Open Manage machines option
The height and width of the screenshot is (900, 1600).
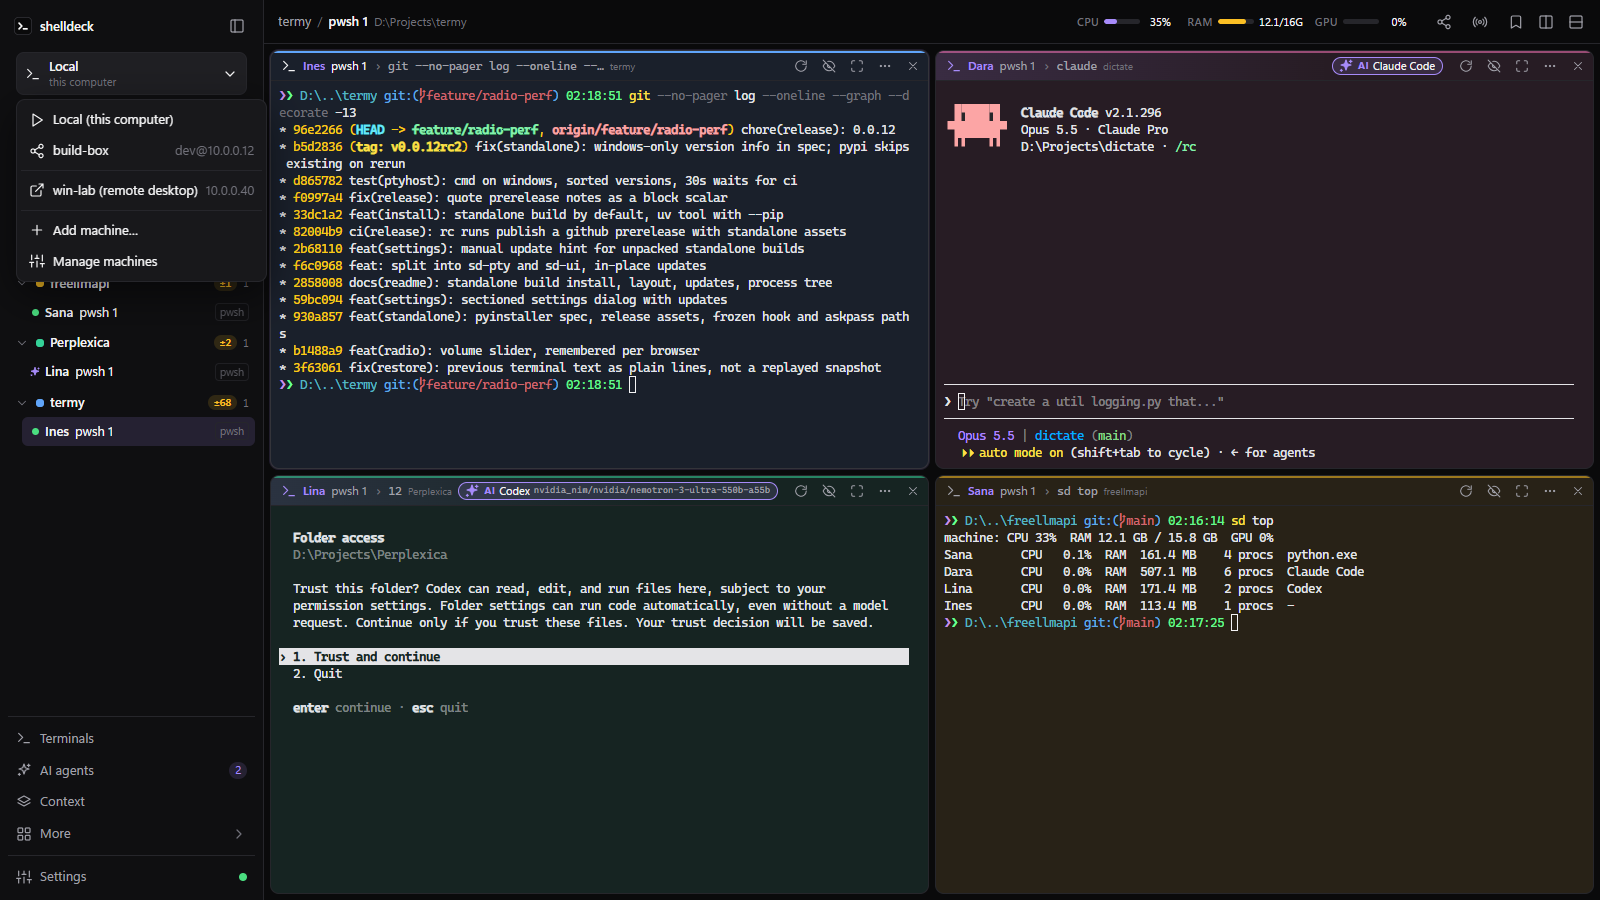pyautogui.click(x=141, y=261)
